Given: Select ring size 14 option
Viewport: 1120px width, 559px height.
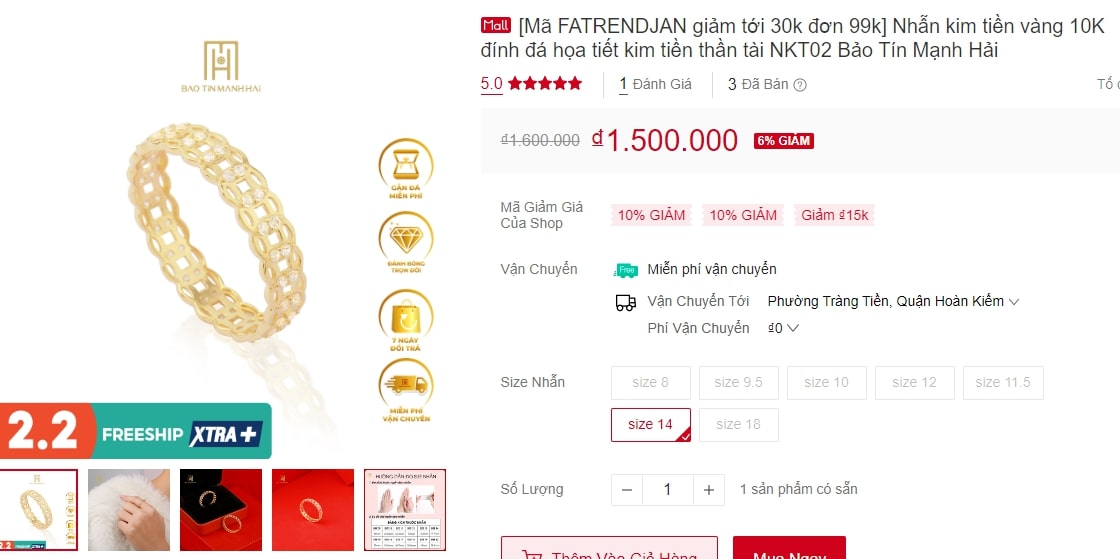Looking at the screenshot, I should [651, 425].
